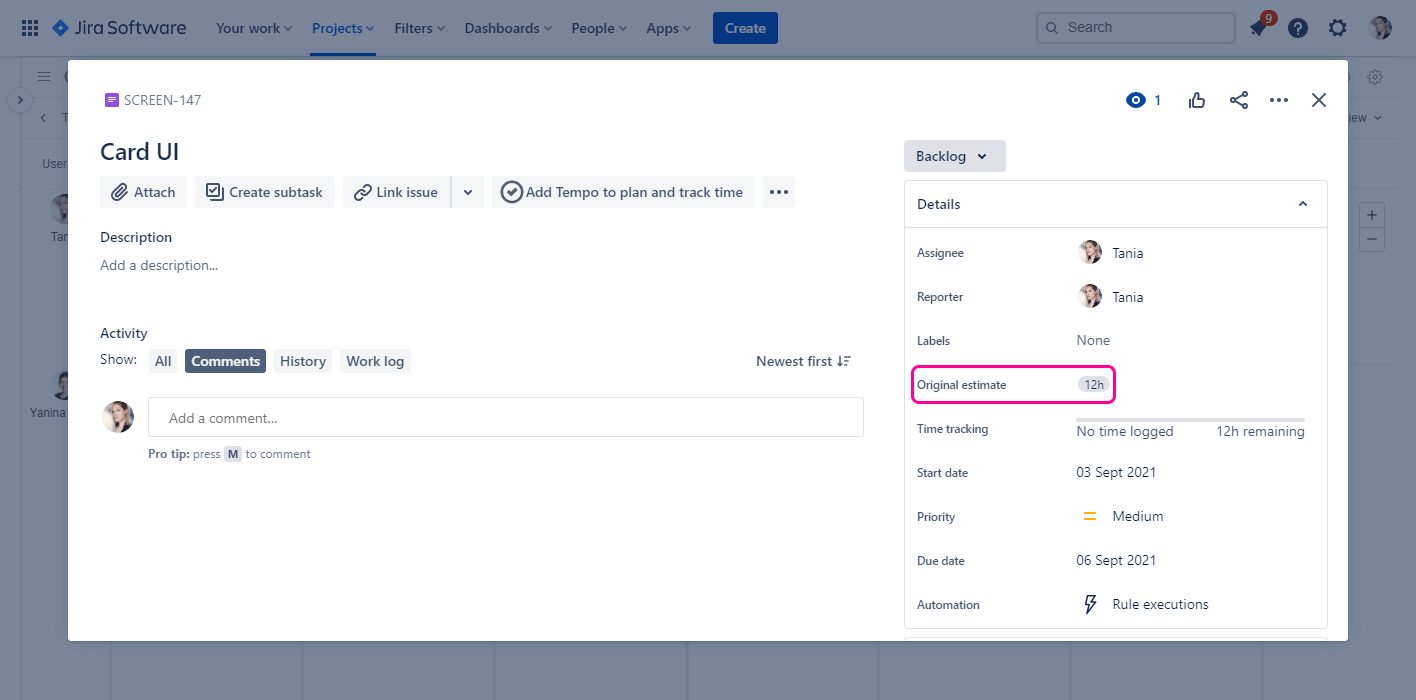Image resolution: width=1416 pixels, height=700 pixels.
Task: Expand the left sidebar arrow
Action: pos(20,100)
